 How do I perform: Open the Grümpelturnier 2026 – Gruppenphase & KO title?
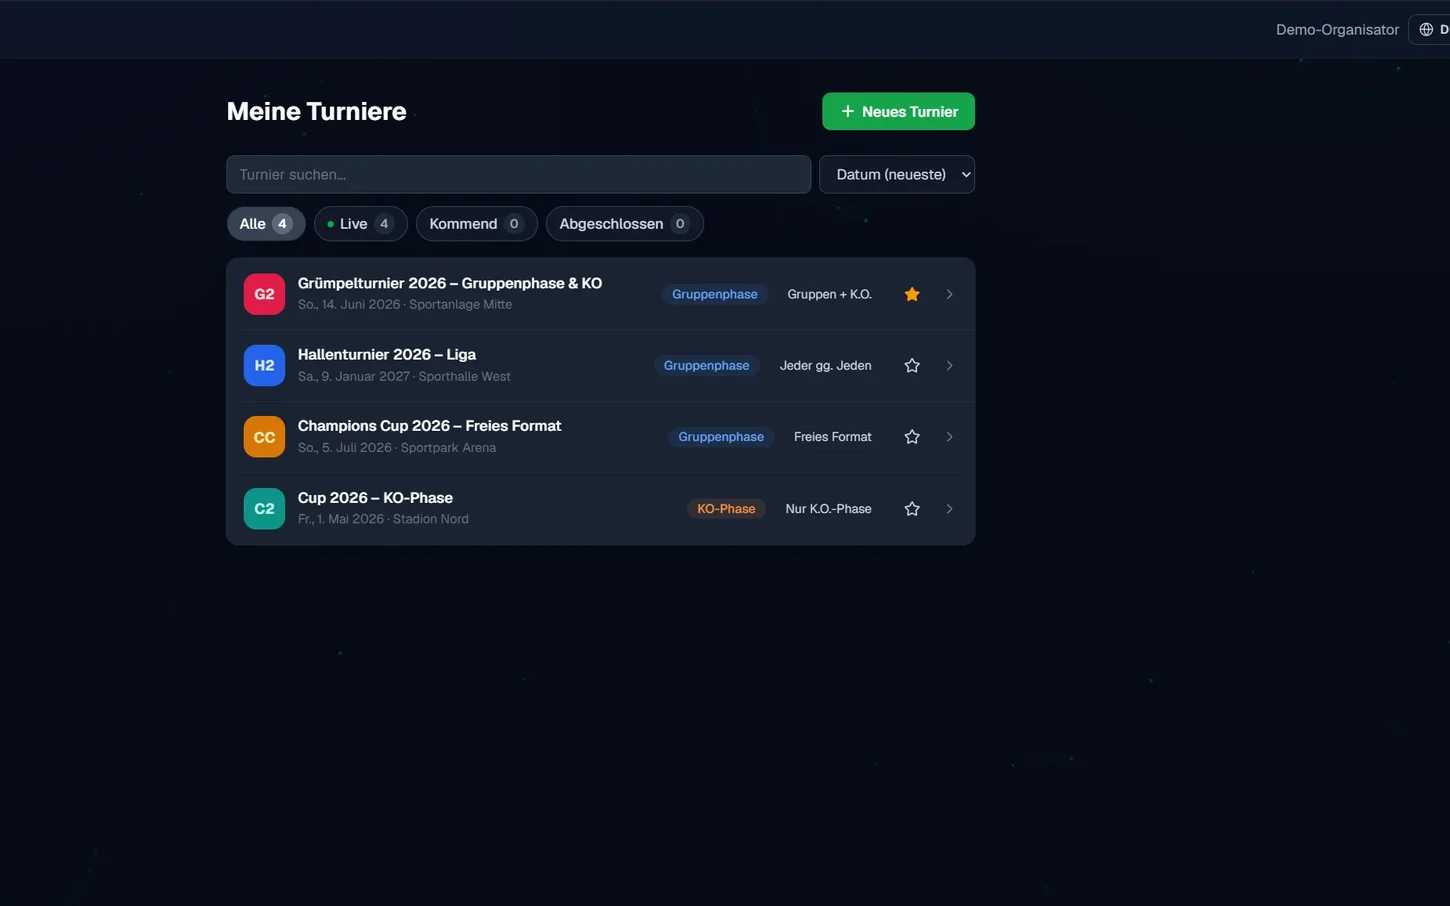coord(450,283)
